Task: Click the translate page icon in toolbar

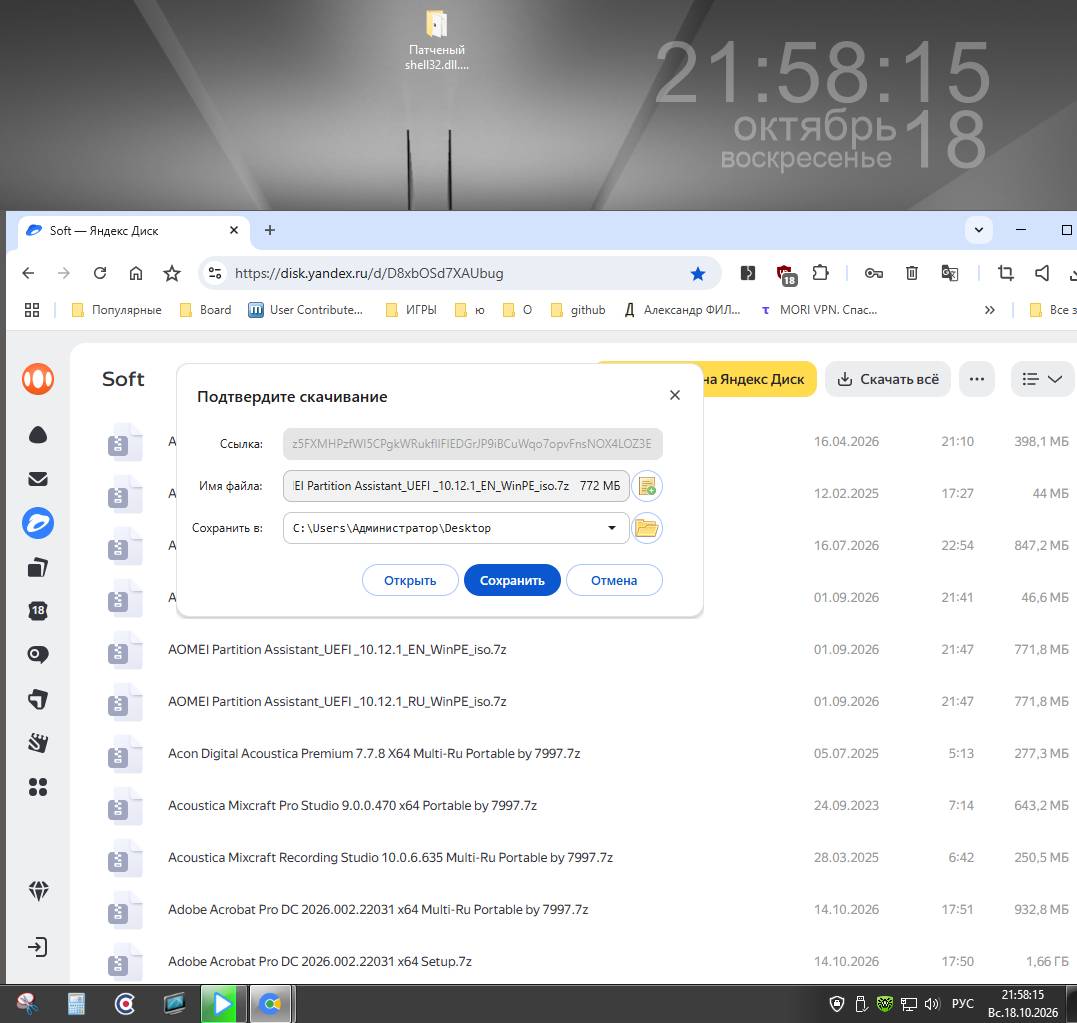Action: [949, 273]
